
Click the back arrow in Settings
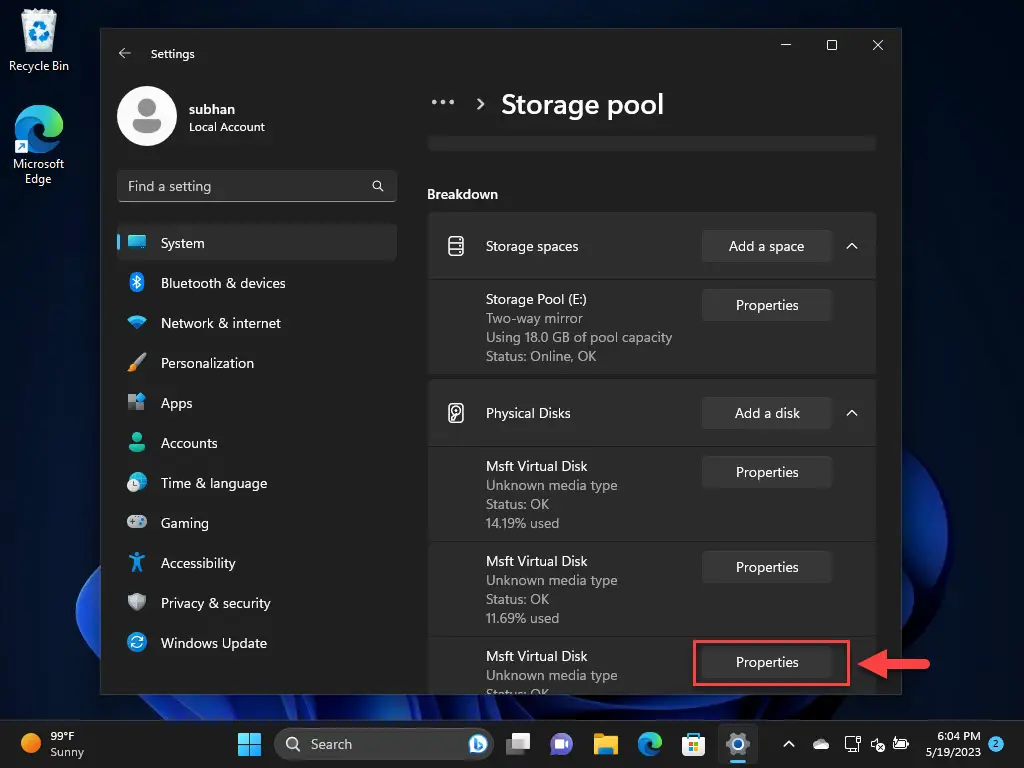125,54
